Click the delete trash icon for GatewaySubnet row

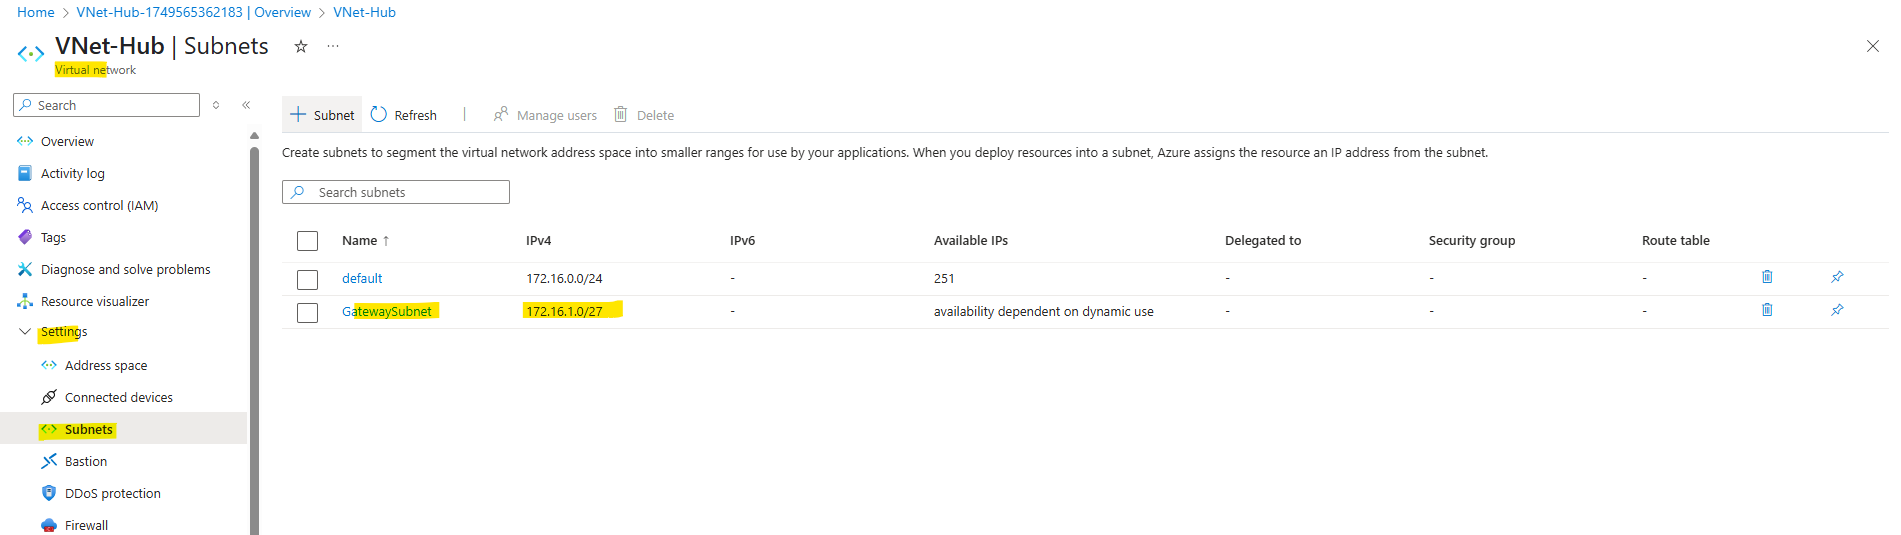pyautogui.click(x=1767, y=310)
